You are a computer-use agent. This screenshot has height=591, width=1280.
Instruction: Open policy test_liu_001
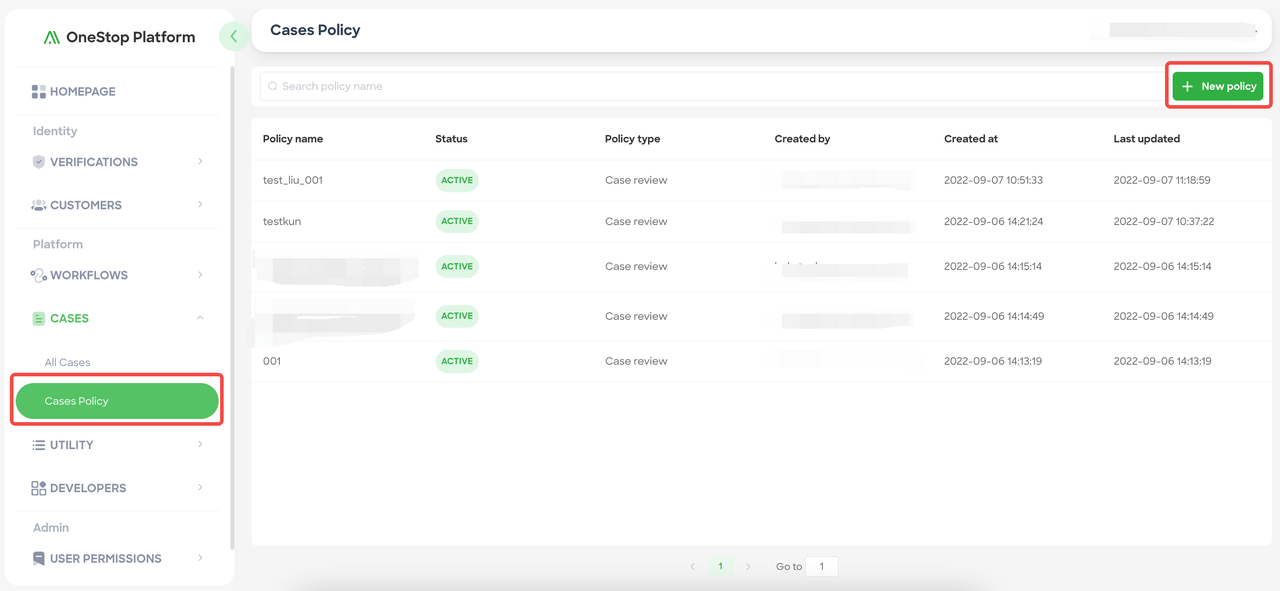pos(293,181)
